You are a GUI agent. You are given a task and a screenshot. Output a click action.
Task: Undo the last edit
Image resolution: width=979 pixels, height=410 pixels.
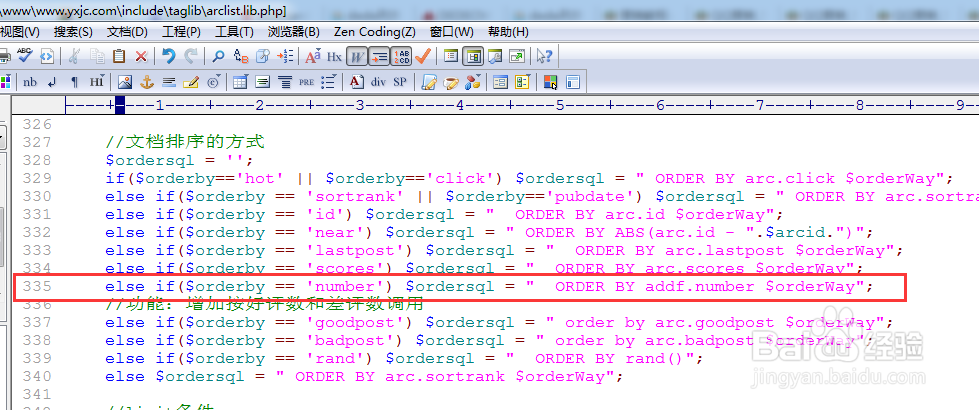coord(169,56)
